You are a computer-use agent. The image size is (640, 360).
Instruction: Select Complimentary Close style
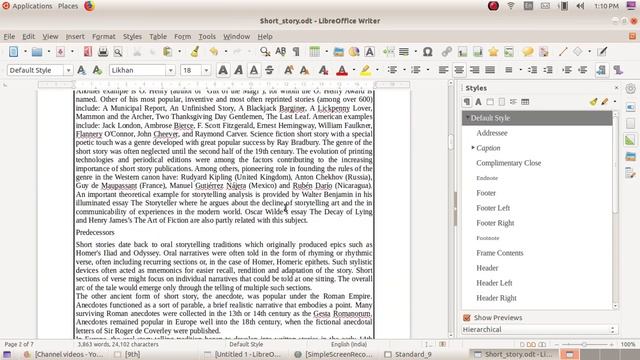509,163
